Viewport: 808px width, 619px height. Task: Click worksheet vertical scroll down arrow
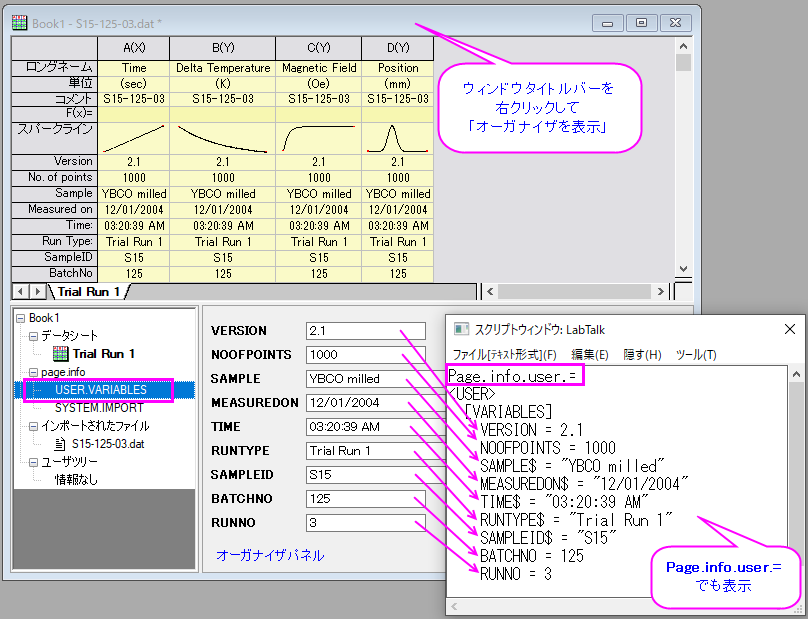click(x=683, y=269)
